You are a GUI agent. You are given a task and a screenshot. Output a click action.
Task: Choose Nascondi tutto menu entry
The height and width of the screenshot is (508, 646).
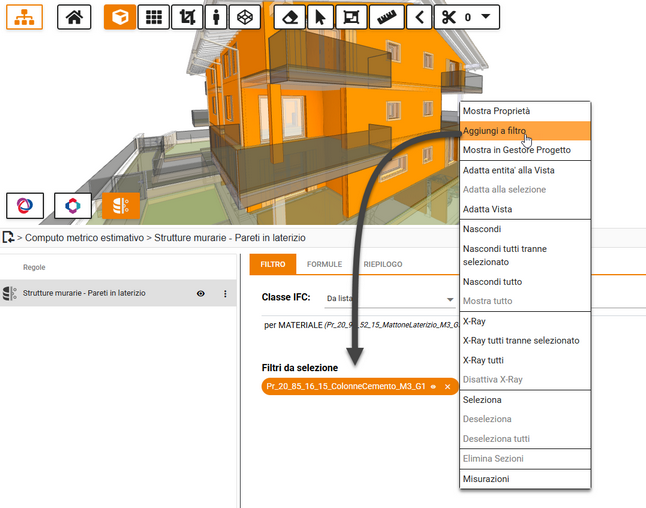pyautogui.click(x=525, y=282)
